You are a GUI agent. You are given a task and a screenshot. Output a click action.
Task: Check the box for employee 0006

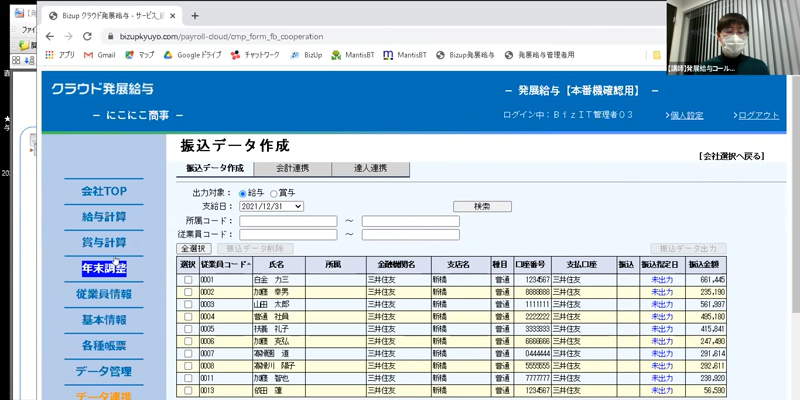coord(188,341)
